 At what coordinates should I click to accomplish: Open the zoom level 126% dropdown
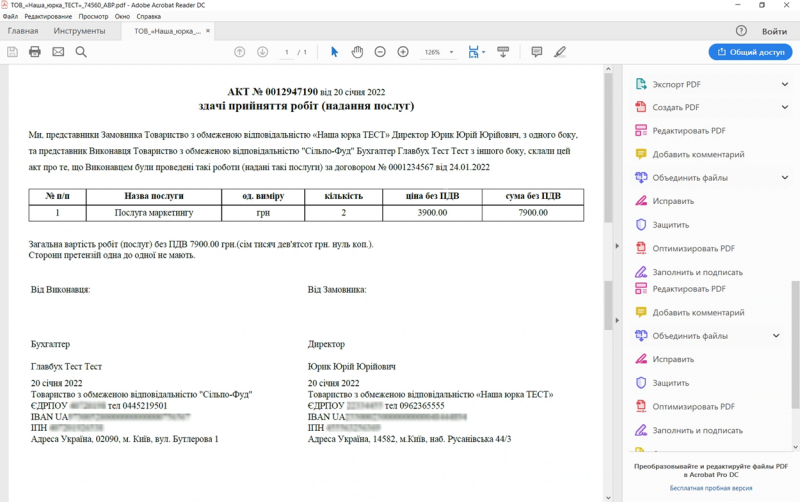pyautogui.click(x=438, y=52)
